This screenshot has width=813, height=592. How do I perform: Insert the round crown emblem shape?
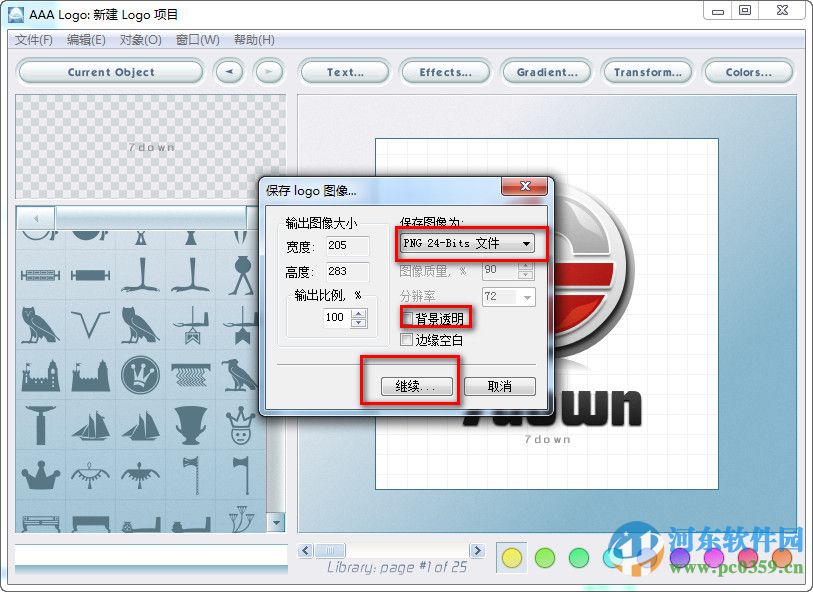pos(140,374)
